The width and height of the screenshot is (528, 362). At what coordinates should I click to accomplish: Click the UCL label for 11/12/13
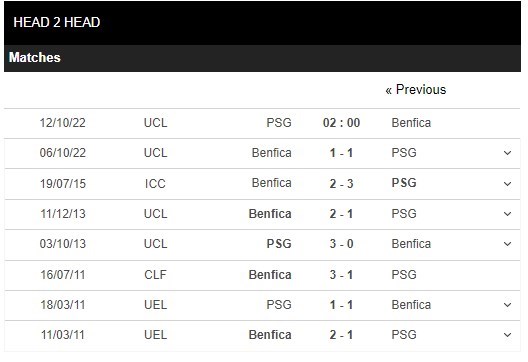pos(155,214)
